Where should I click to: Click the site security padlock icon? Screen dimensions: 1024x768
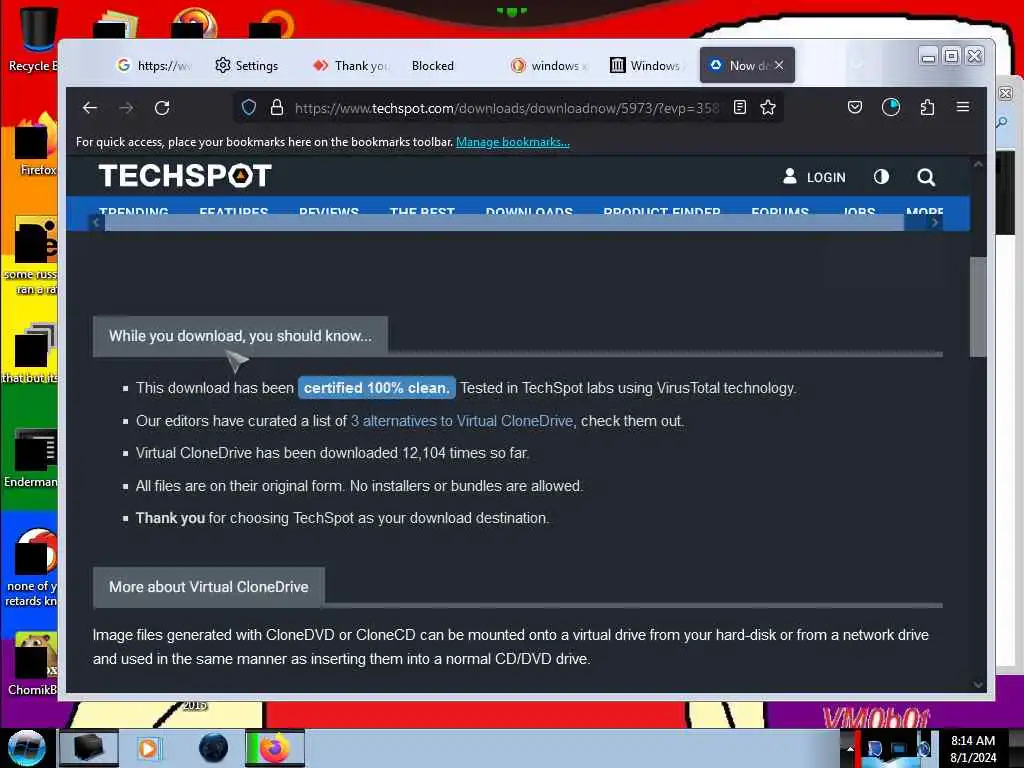[277, 108]
